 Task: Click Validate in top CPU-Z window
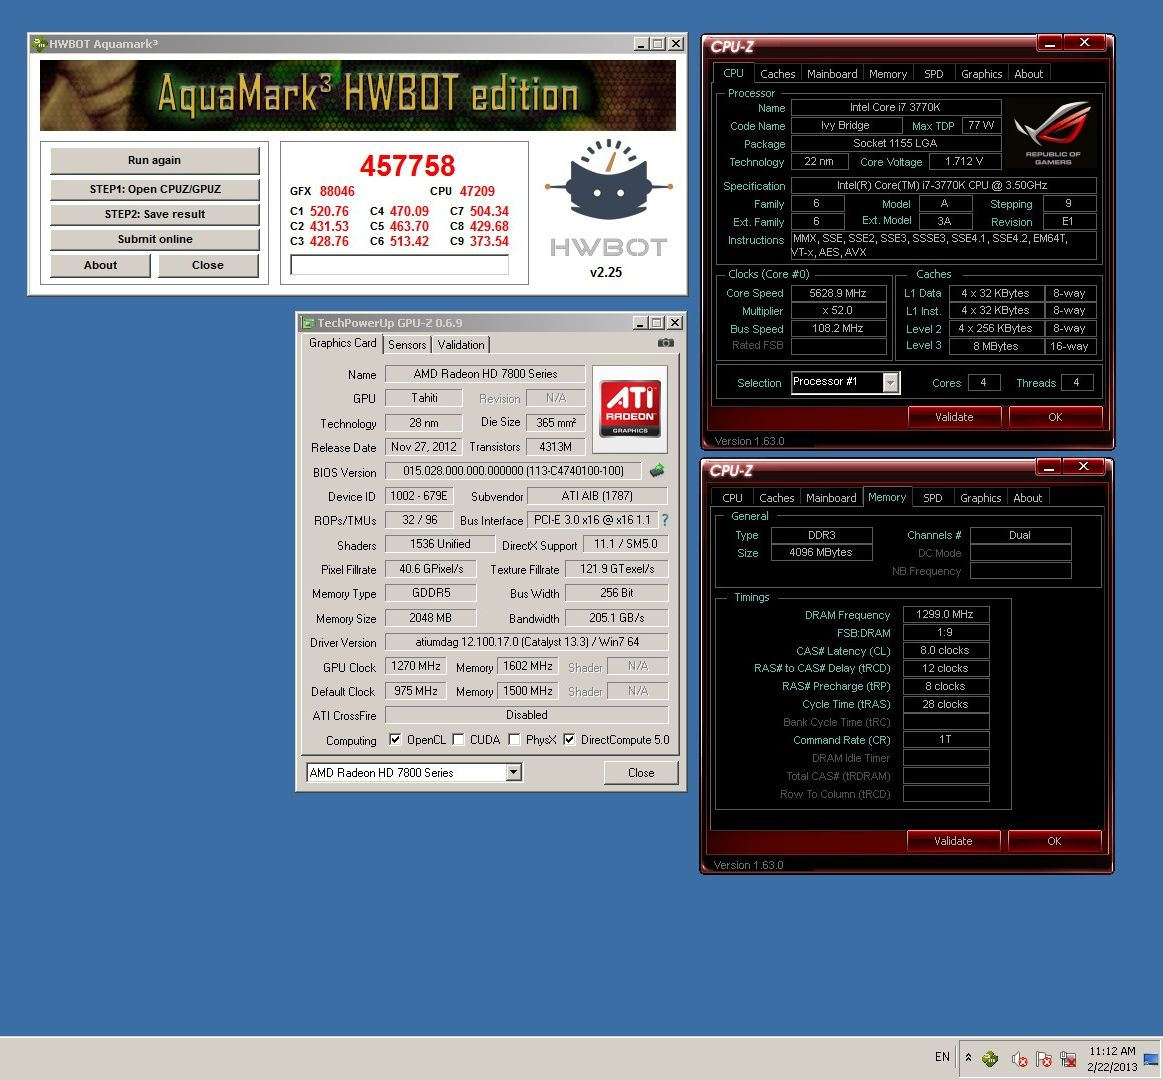coord(954,417)
